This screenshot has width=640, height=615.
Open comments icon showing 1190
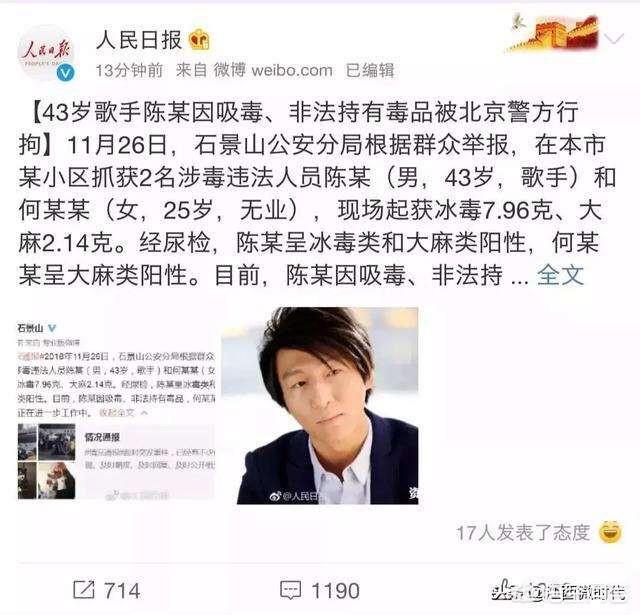tap(291, 590)
